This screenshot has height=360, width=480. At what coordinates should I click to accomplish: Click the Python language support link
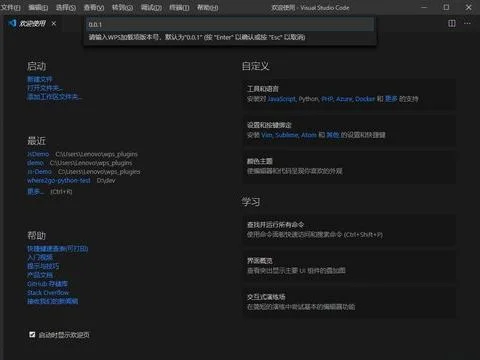click(x=309, y=99)
